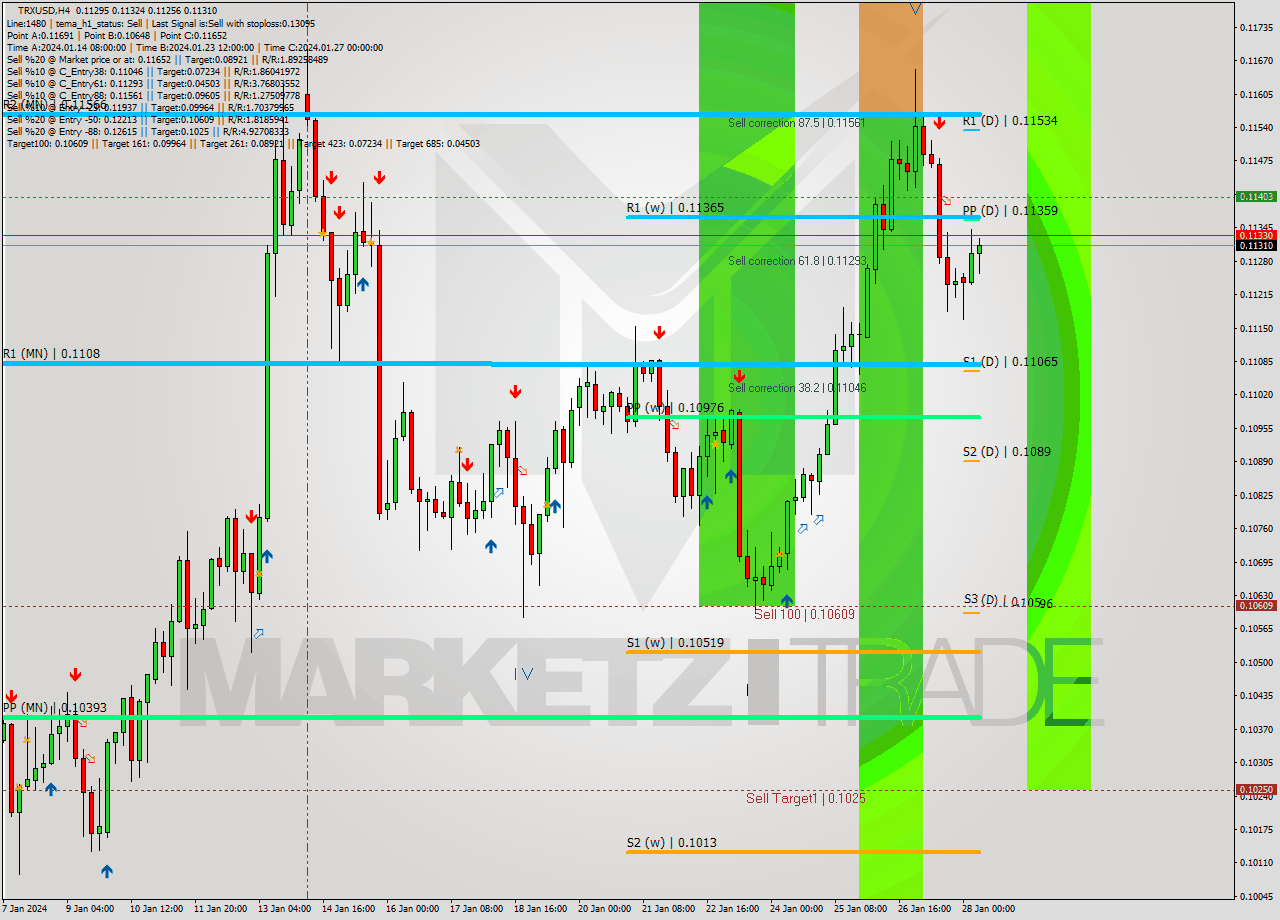1280x920 pixels.
Task: Click the last green candle at 28 Jan
Action: [x=979, y=249]
